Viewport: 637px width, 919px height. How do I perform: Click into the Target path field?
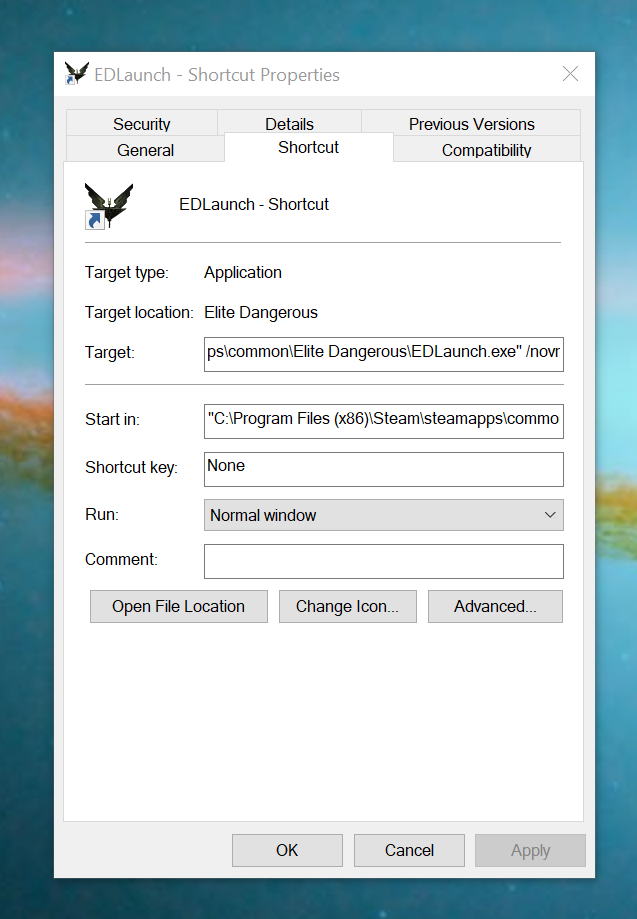[x=384, y=354]
